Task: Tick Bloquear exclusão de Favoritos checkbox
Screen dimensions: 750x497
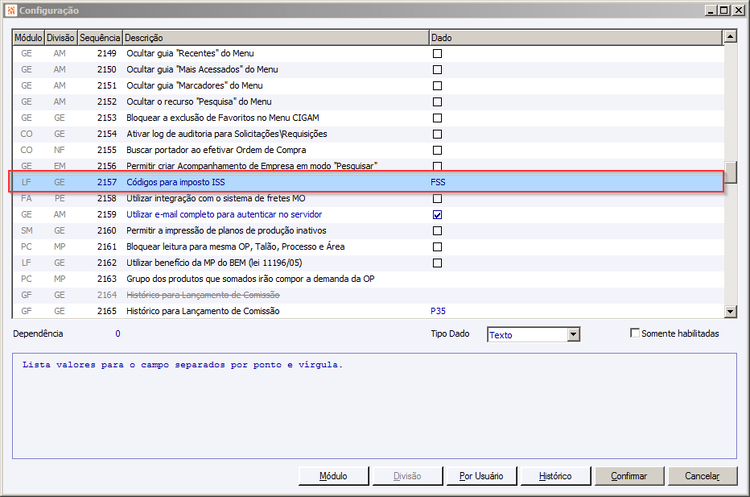Action: pos(437,118)
